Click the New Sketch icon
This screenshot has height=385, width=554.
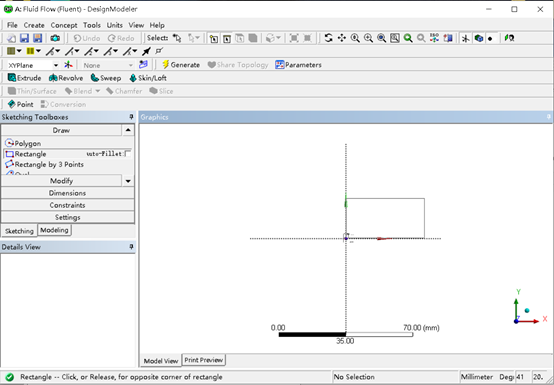(x=143, y=65)
